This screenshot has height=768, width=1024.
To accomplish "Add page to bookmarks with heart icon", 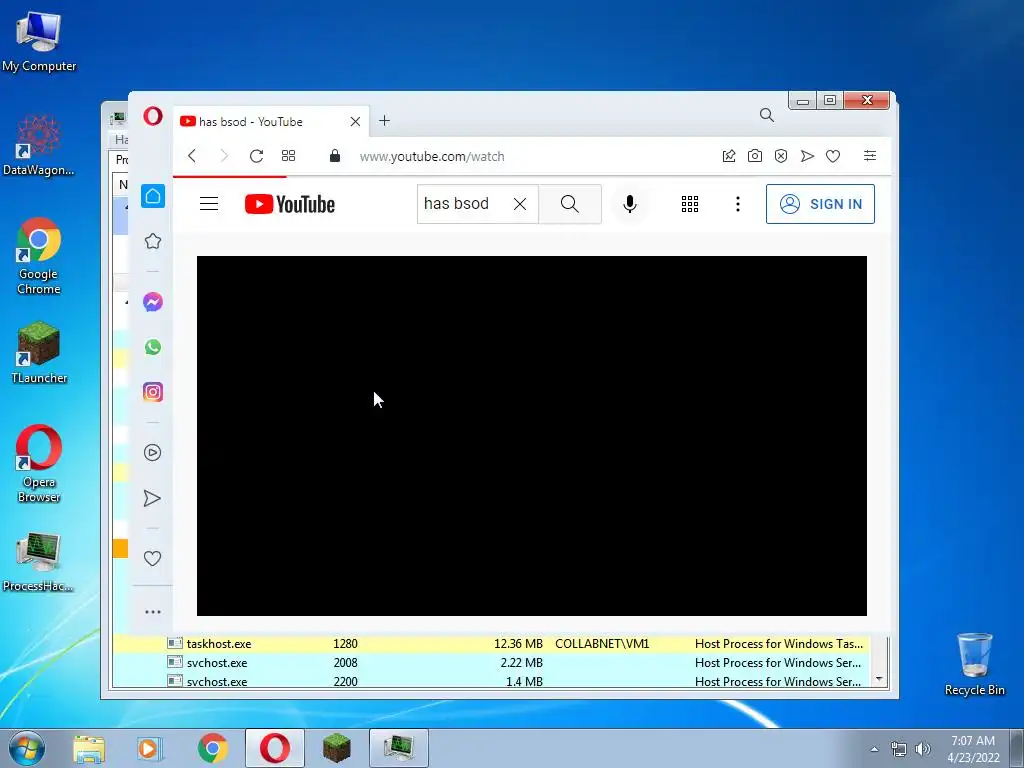I will [x=833, y=156].
